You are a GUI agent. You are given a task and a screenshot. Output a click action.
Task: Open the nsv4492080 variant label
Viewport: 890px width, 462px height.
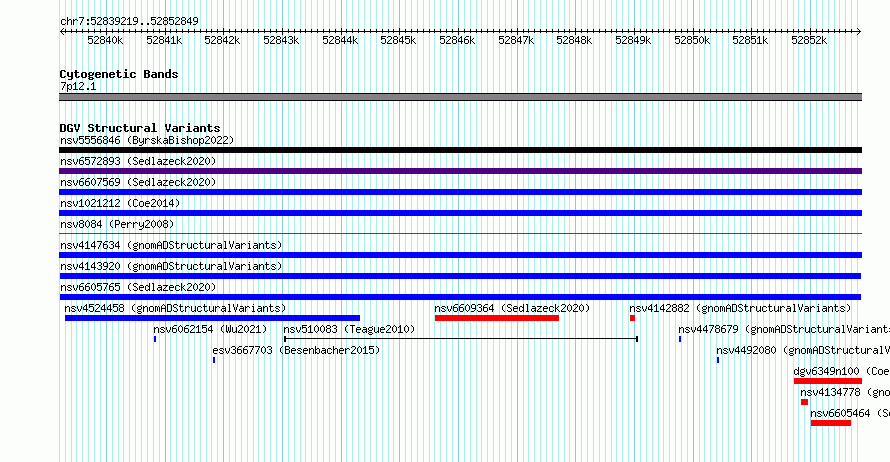[803, 350]
